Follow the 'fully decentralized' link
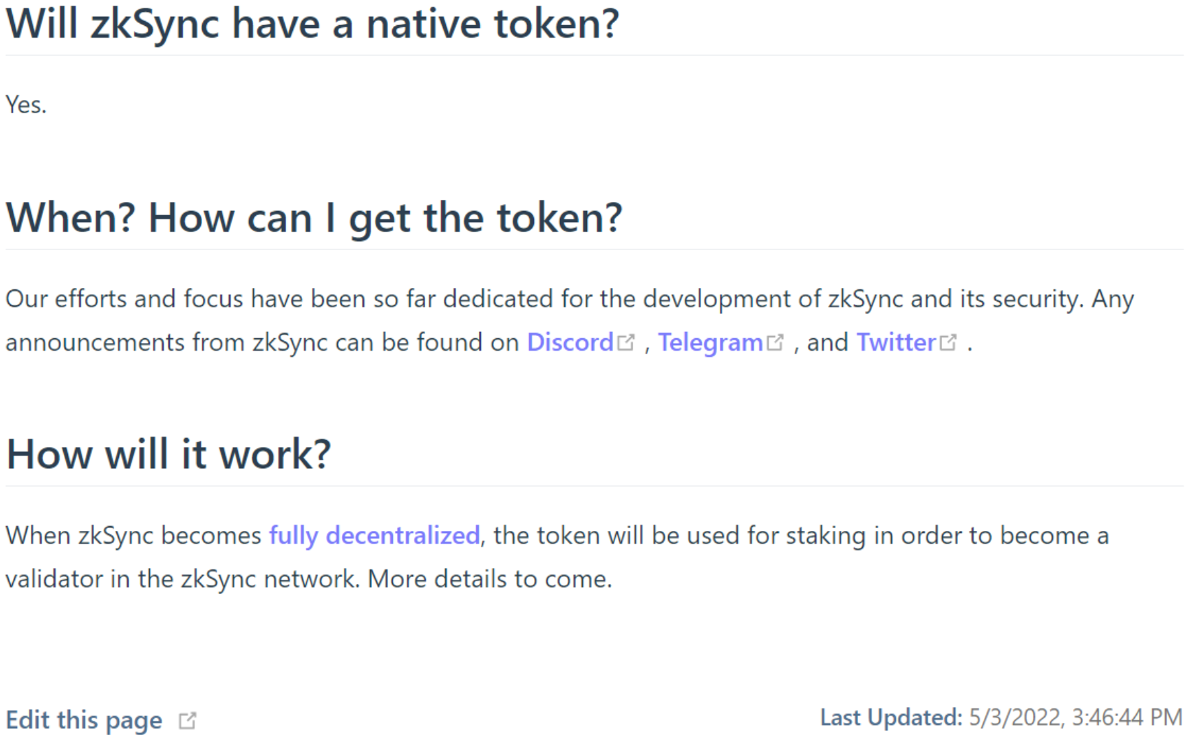The image size is (1190, 742). pyautogui.click(x=375, y=536)
